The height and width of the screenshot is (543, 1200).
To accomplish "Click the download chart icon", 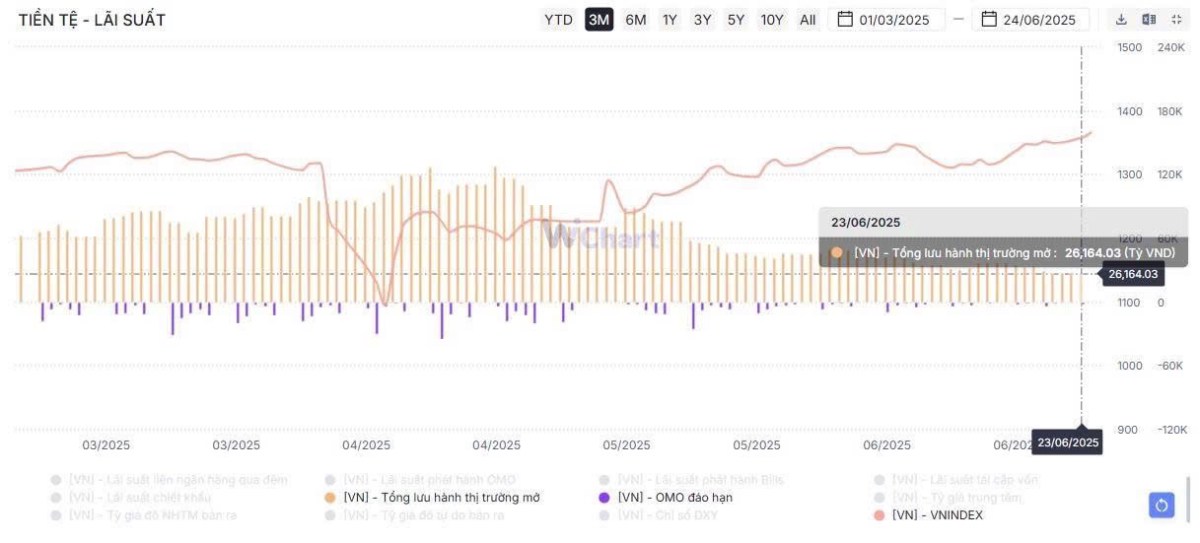I will click(x=1121, y=20).
